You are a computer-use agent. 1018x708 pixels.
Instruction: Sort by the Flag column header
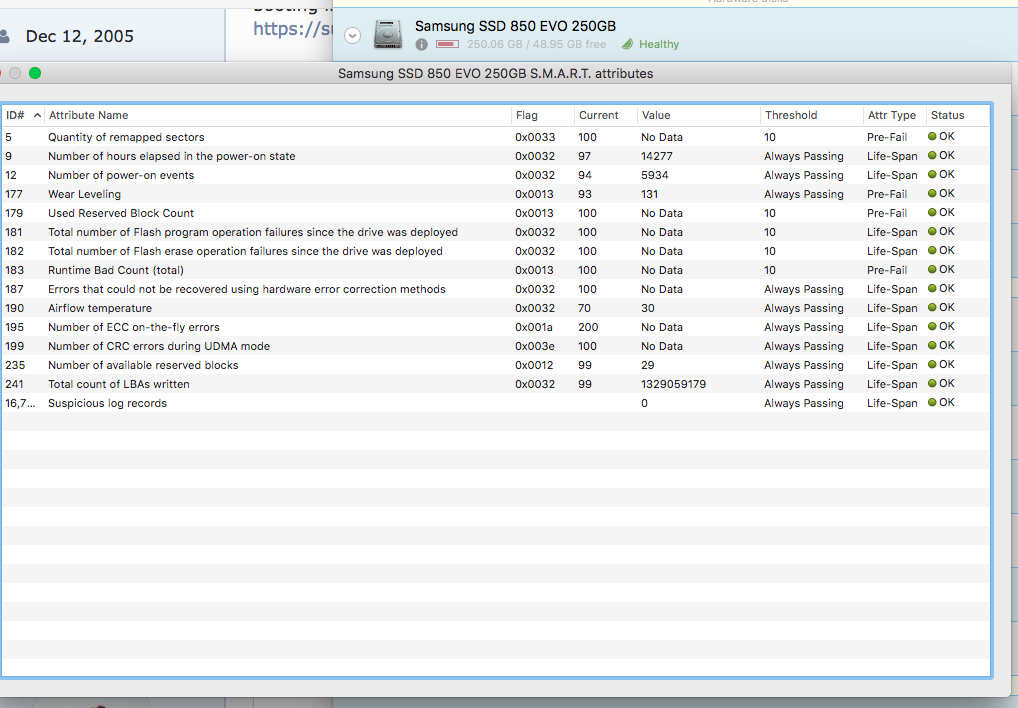coord(543,115)
